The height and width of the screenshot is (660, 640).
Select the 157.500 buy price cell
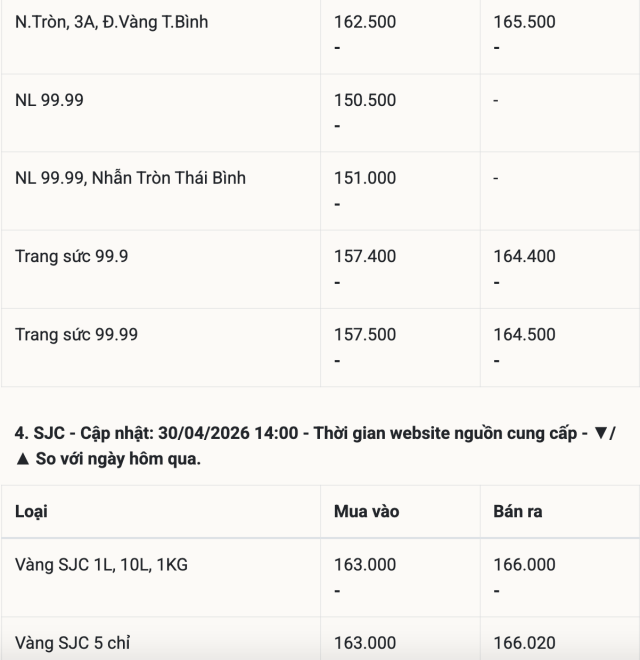click(x=365, y=334)
